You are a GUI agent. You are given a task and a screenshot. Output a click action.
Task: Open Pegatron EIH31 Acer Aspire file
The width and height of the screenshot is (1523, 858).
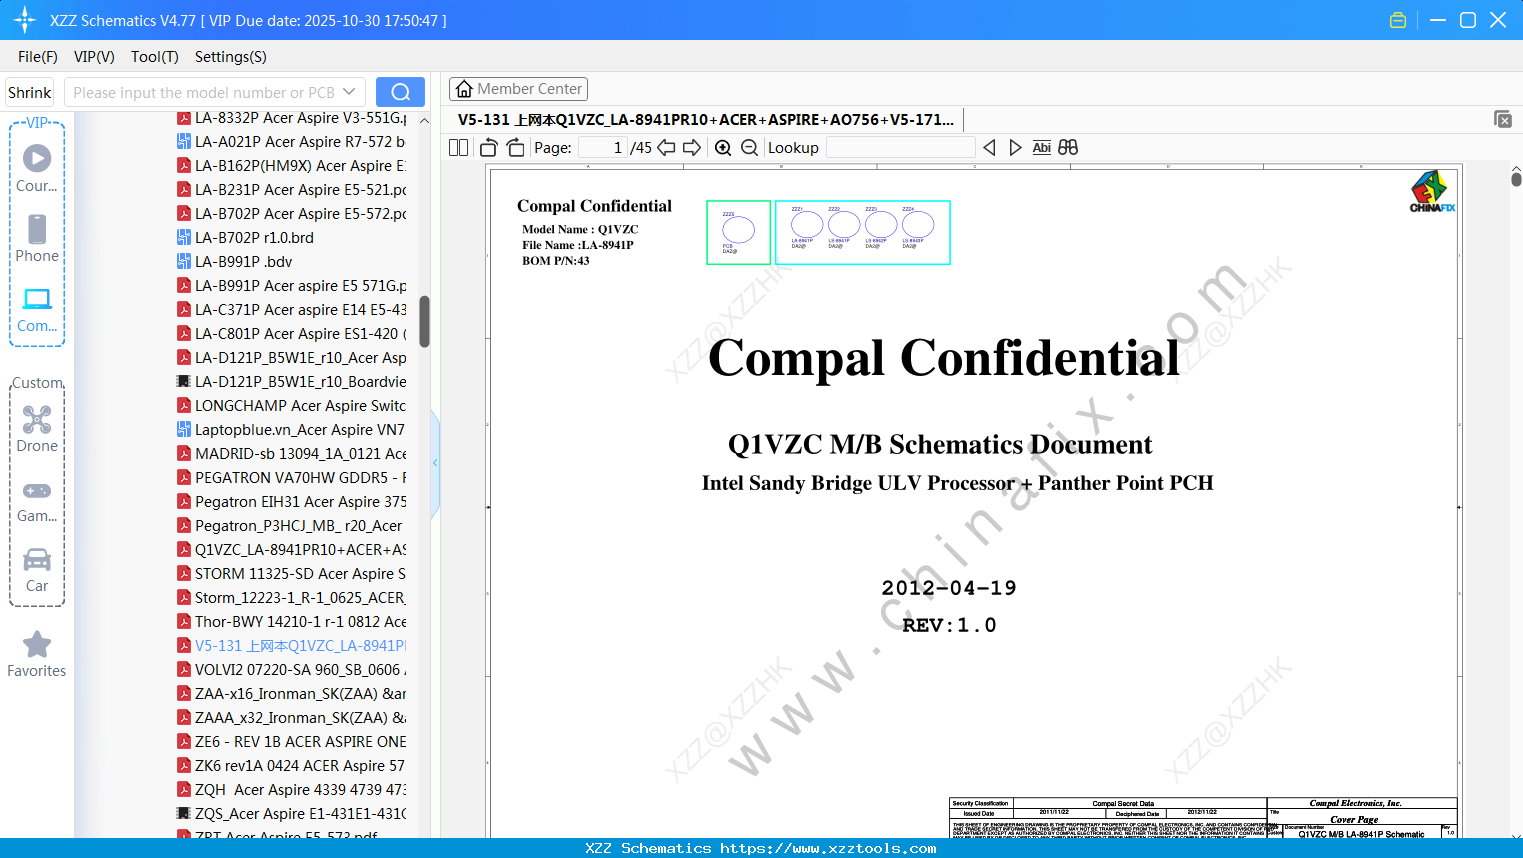tap(292, 502)
